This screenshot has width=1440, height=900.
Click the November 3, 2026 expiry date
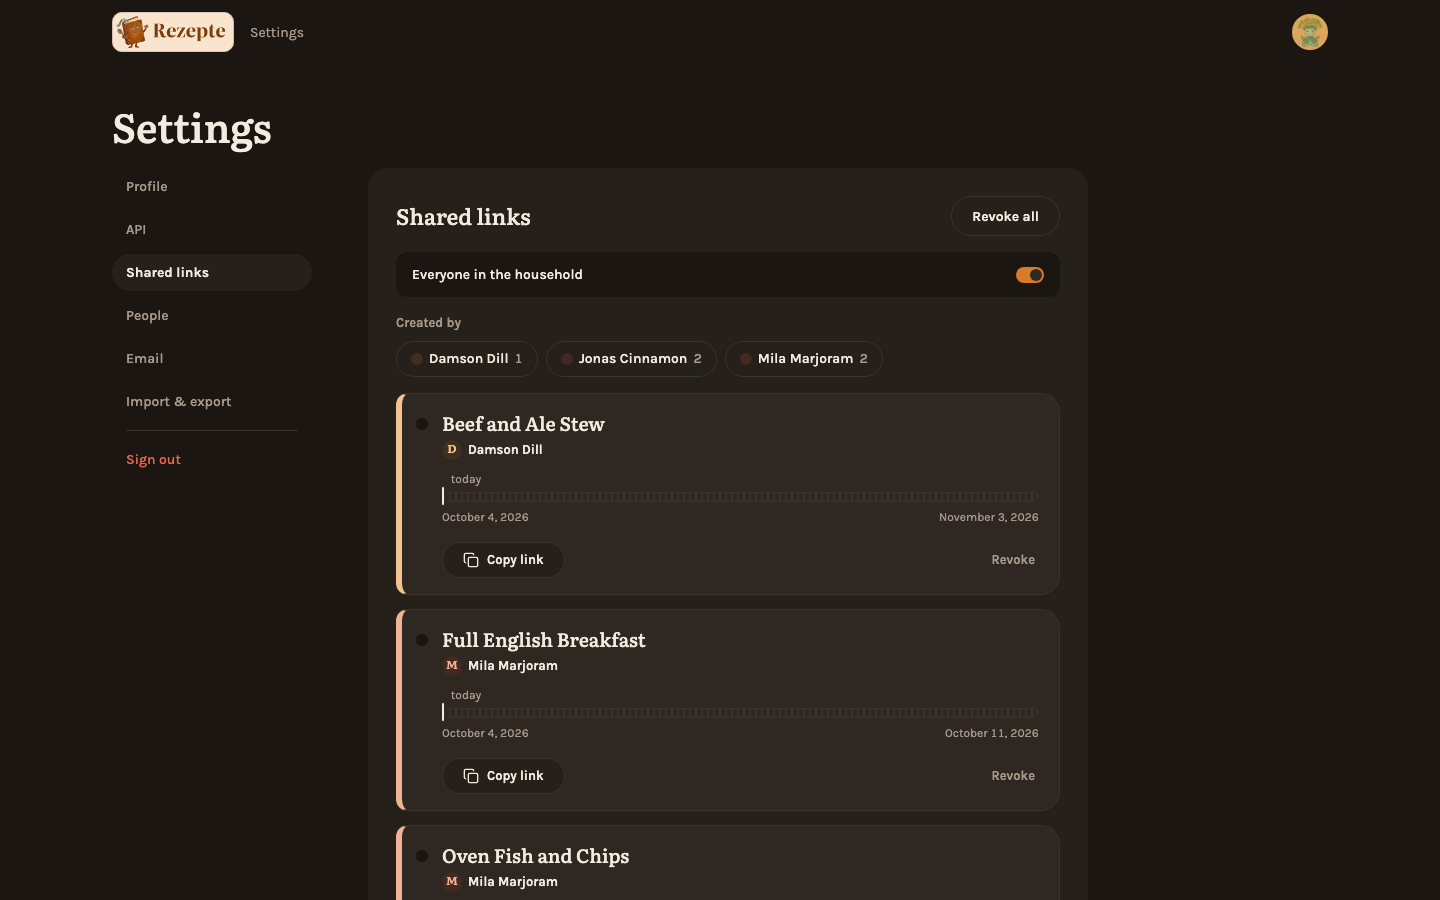(989, 518)
